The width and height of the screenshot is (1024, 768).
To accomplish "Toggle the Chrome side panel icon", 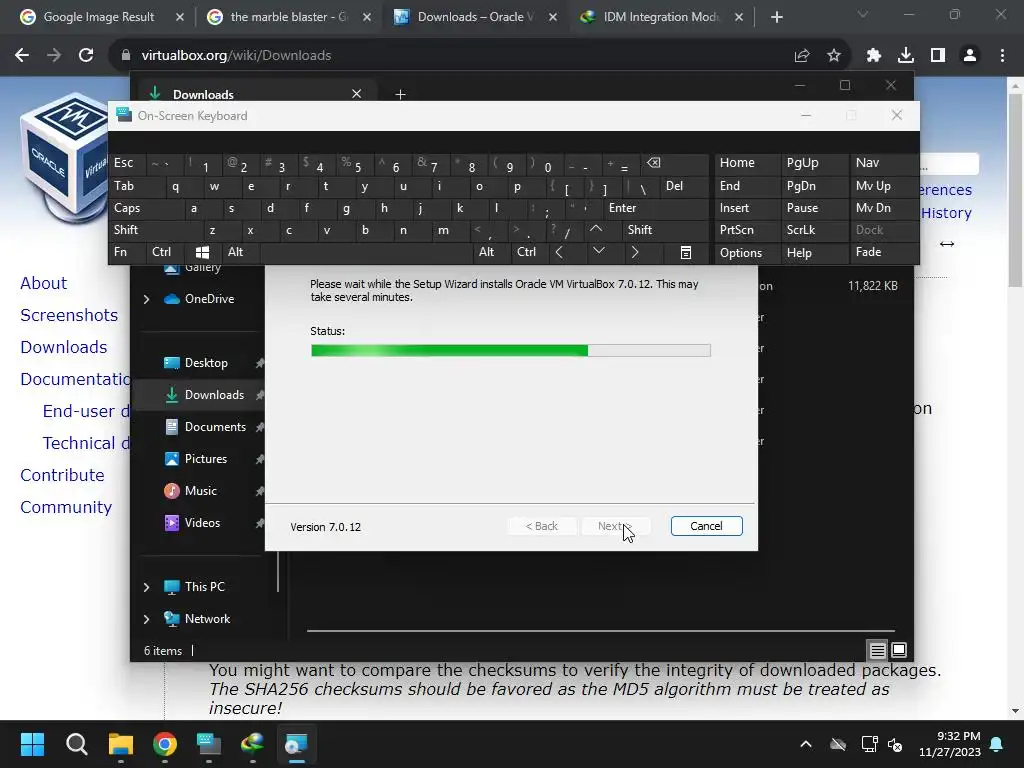I will click(938, 56).
